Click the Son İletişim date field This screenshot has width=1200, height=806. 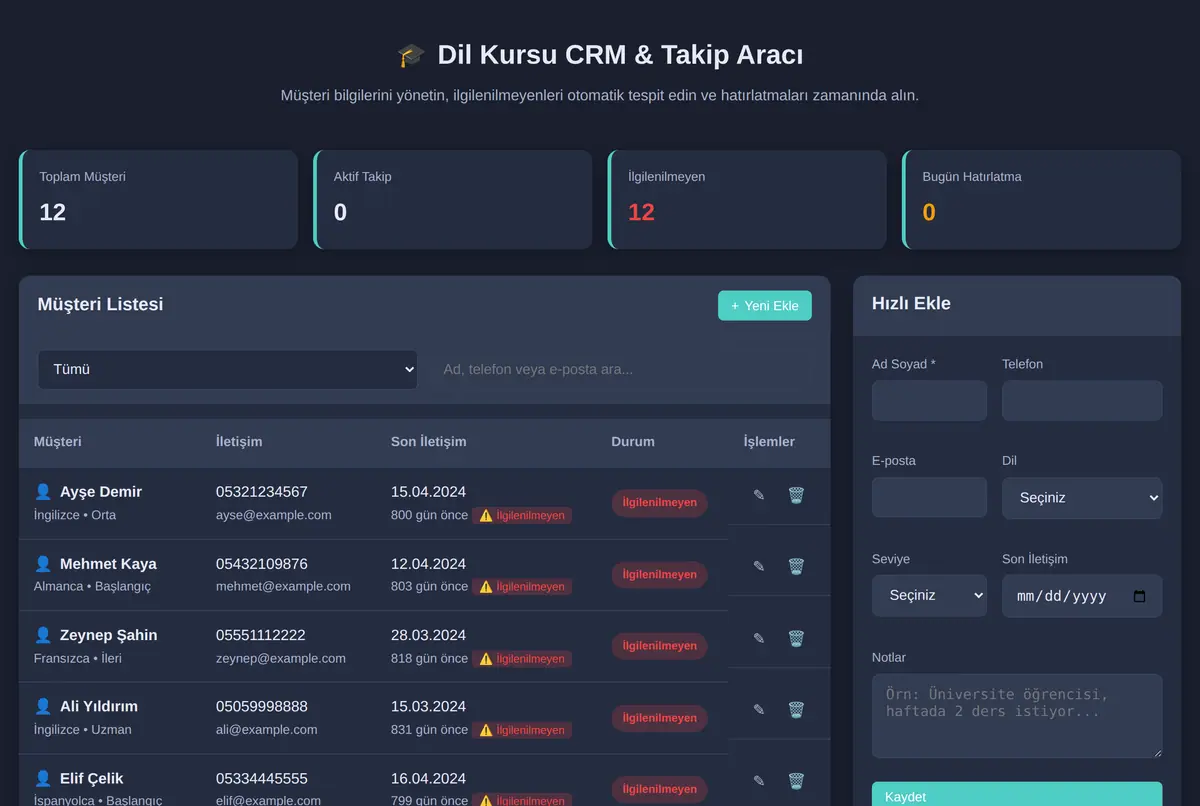(1082, 596)
